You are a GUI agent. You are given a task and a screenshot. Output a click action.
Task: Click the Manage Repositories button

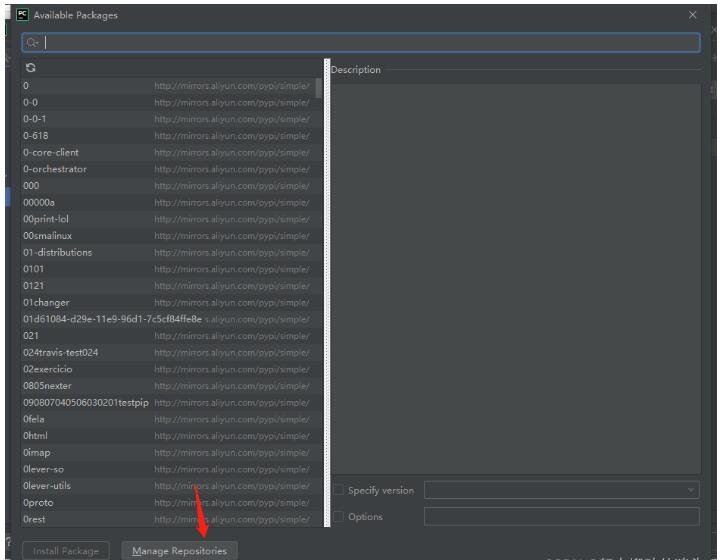[179, 551]
